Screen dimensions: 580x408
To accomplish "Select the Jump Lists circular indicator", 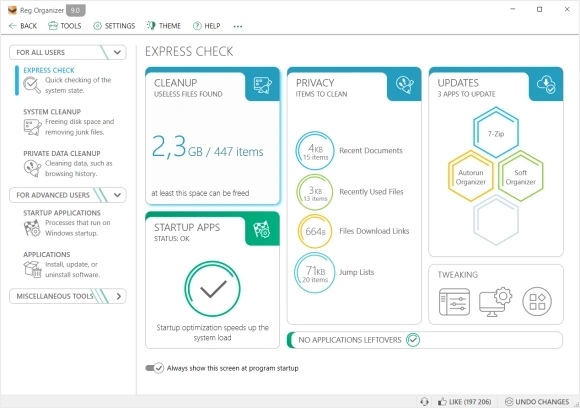I will pos(314,273).
